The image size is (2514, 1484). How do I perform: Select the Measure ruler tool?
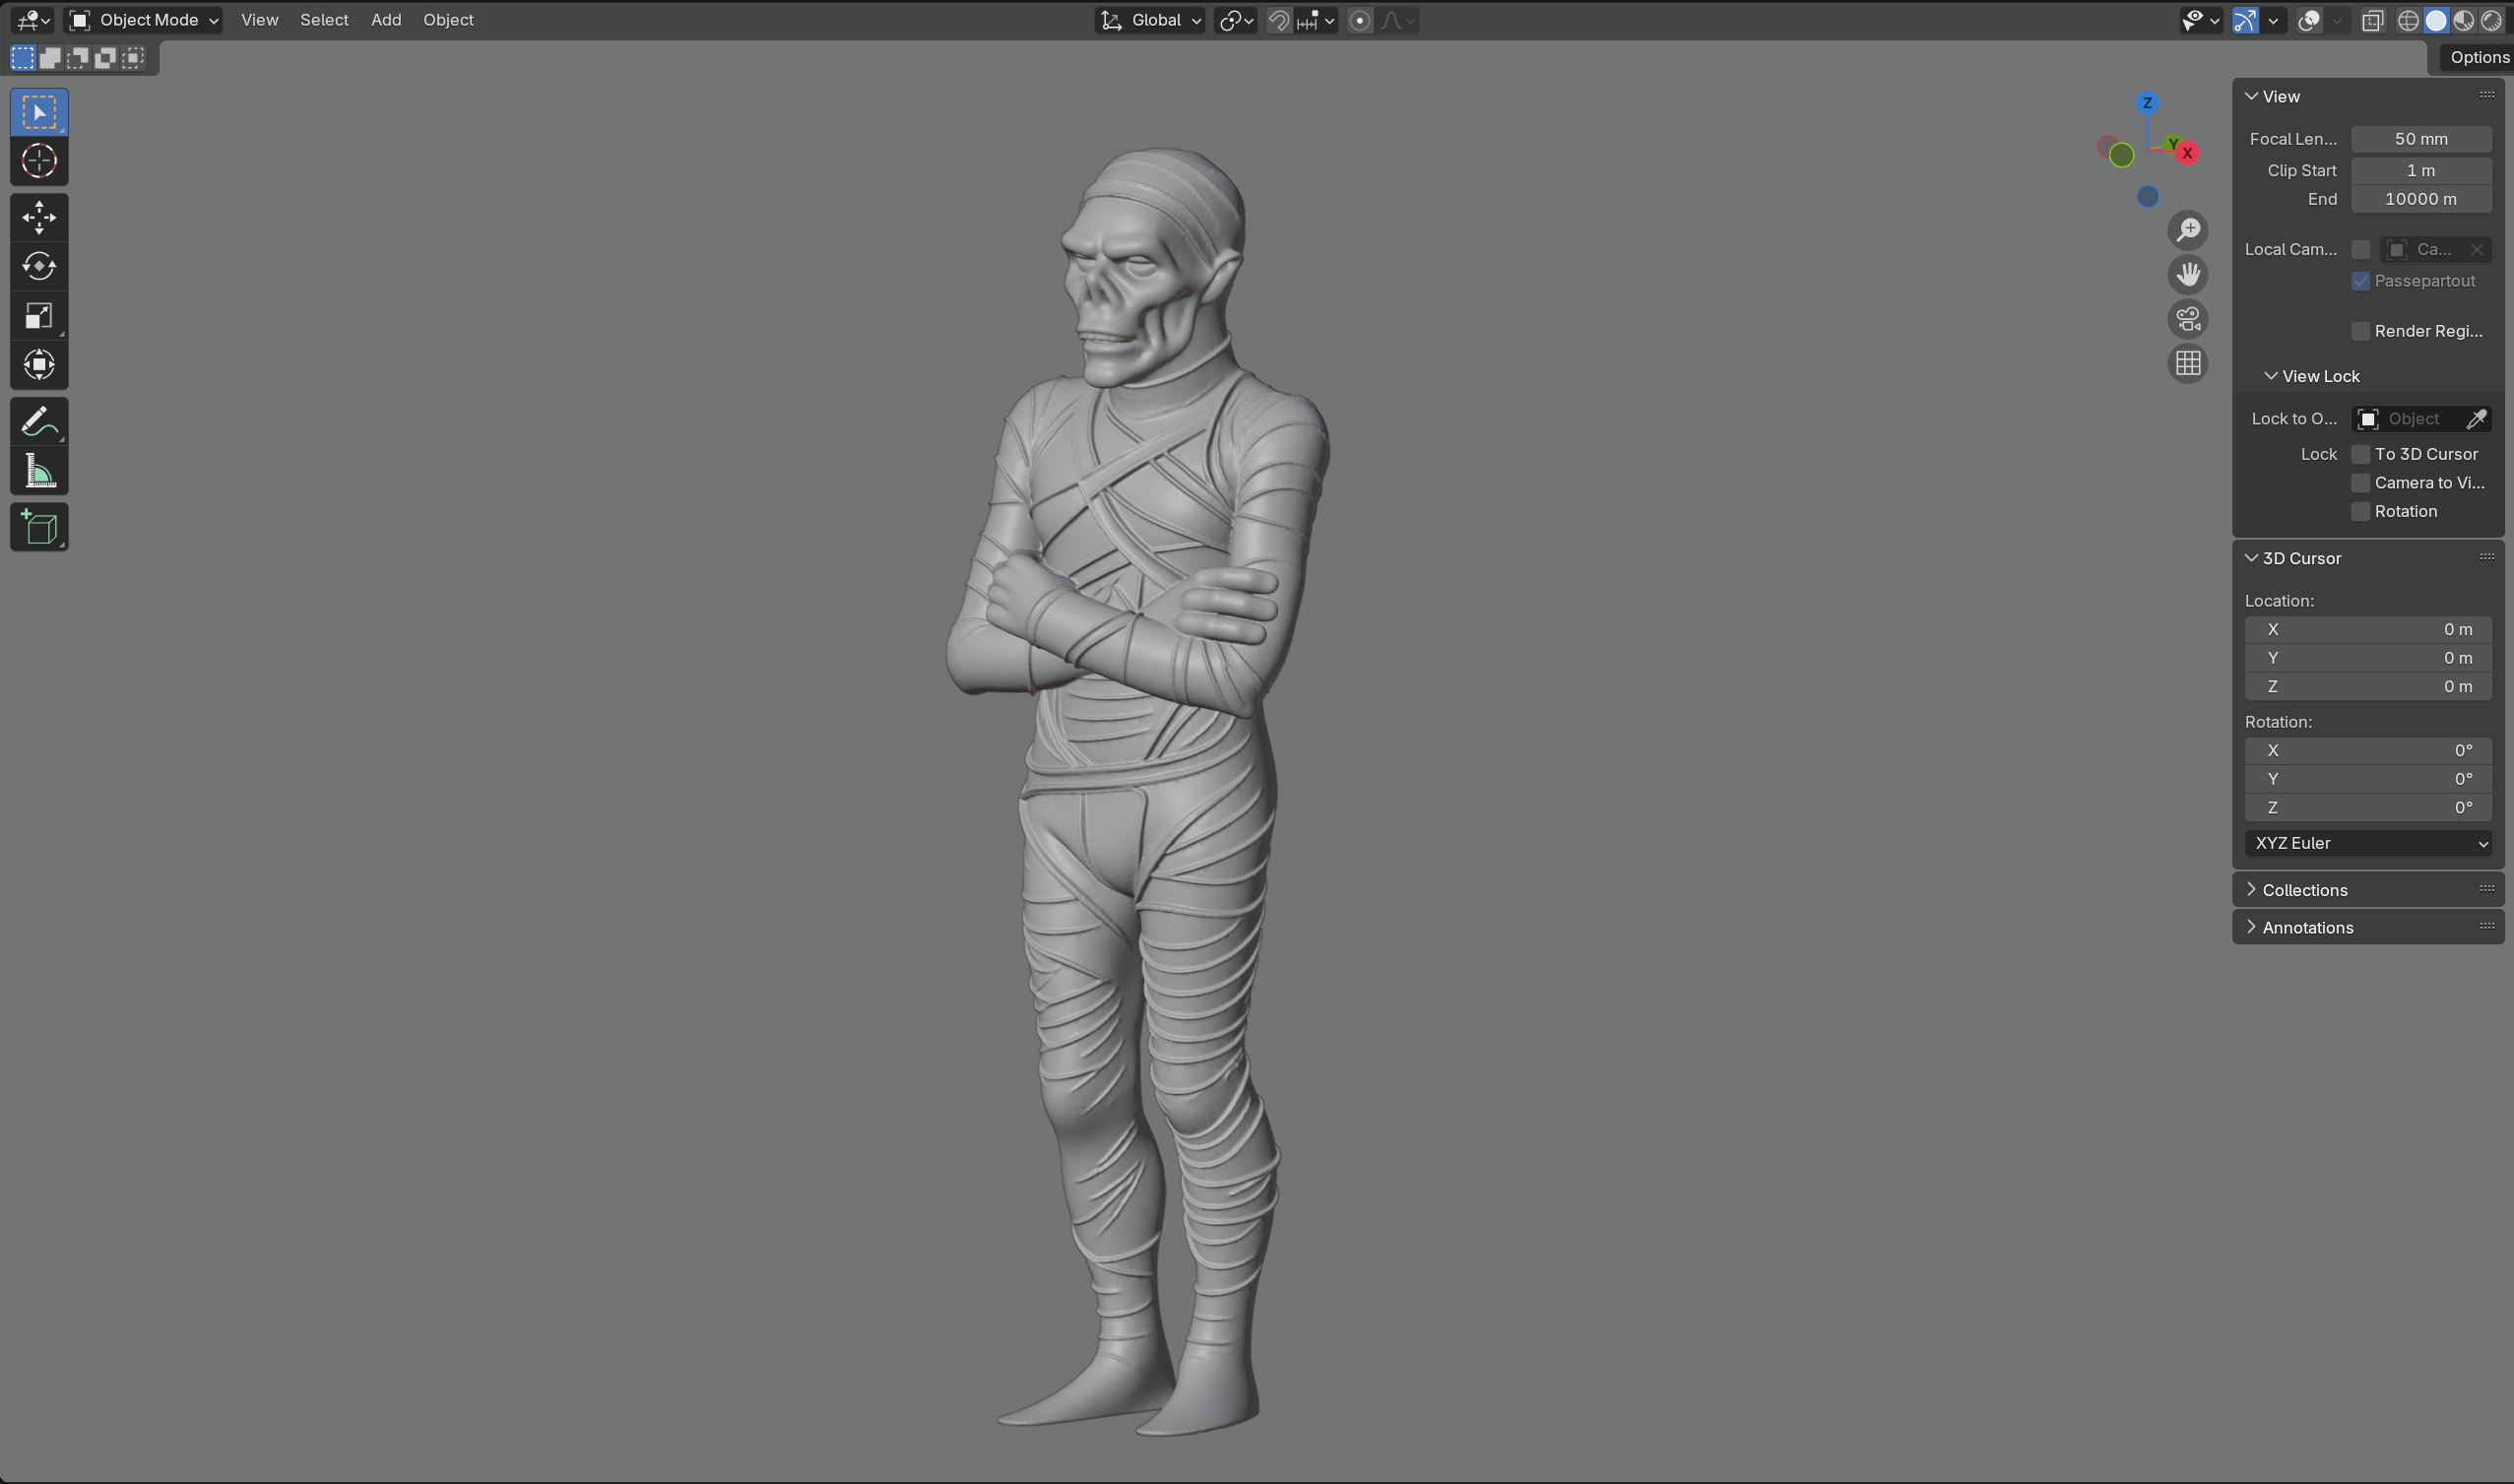(39, 471)
